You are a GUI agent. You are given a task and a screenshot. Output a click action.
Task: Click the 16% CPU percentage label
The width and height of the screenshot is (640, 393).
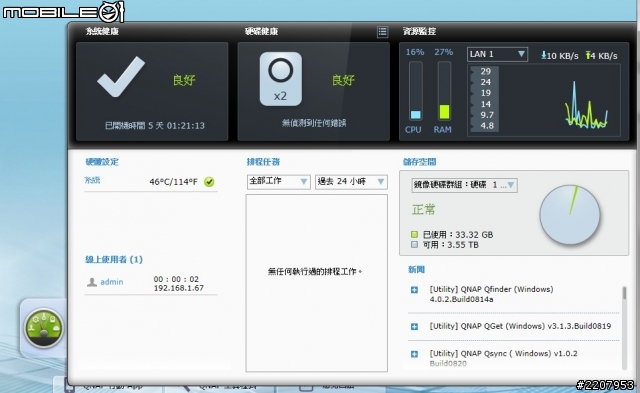click(415, 52)
